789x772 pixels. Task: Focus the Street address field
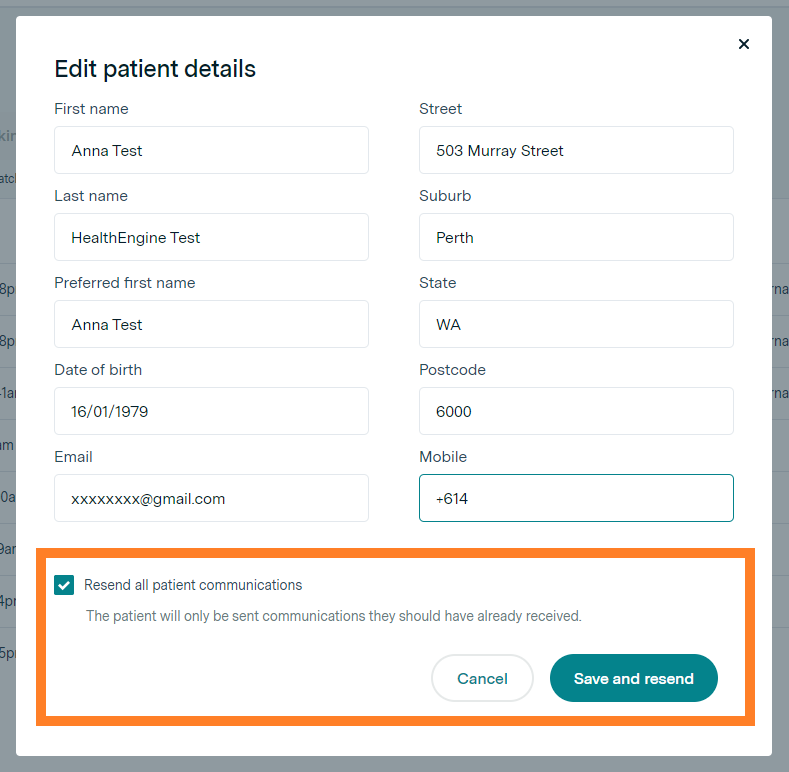(x=576, y=150)
